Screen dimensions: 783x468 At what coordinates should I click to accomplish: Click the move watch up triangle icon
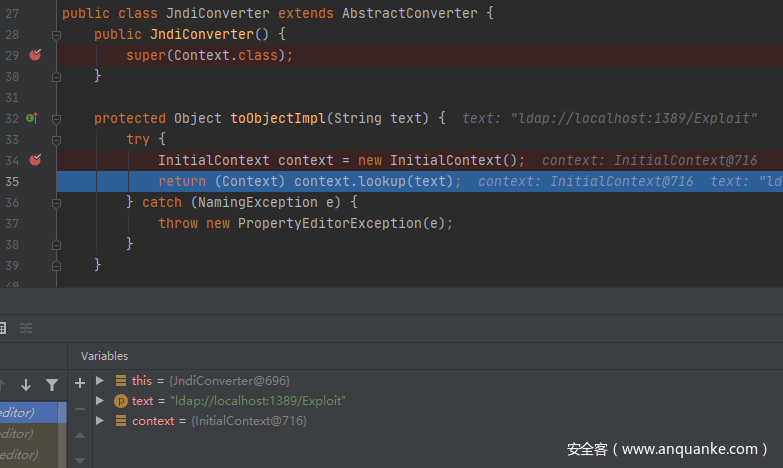pyautogui.click(x=80, y=435)
